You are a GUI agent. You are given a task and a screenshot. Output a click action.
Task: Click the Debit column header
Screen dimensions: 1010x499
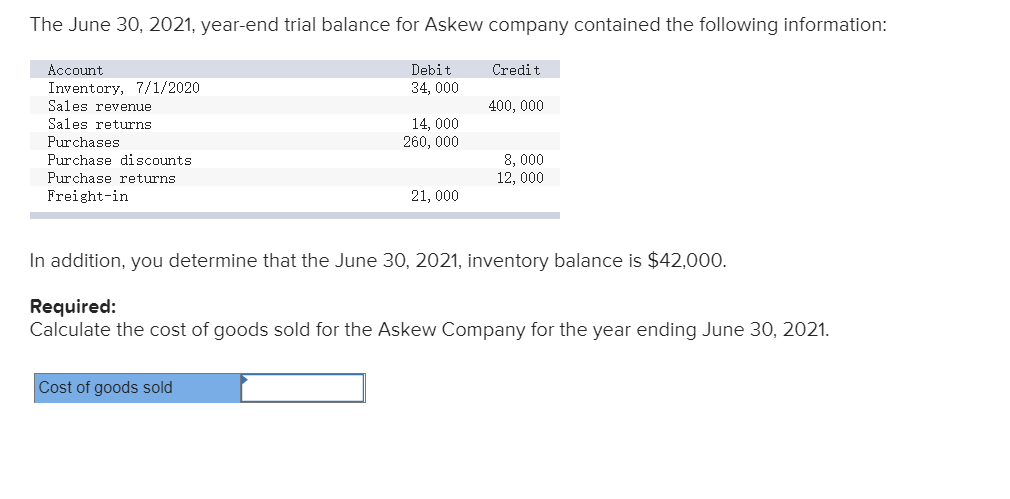pyautogui.click(x=431, y=70)
